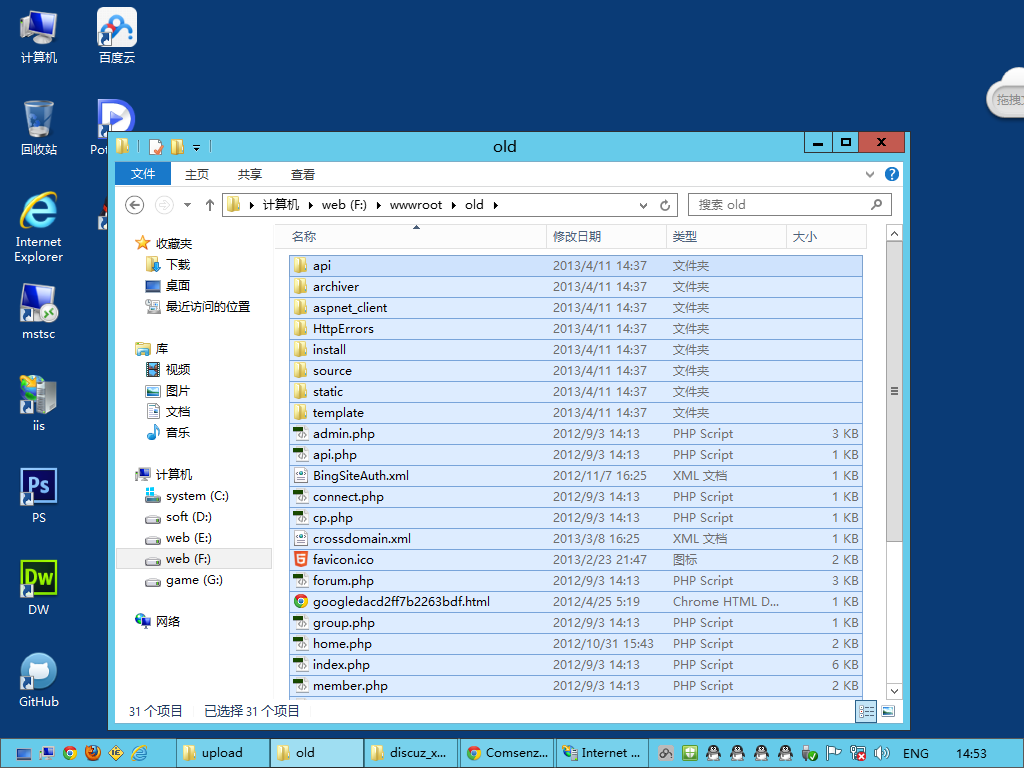Select web (E:) drive

pos(179,537)
